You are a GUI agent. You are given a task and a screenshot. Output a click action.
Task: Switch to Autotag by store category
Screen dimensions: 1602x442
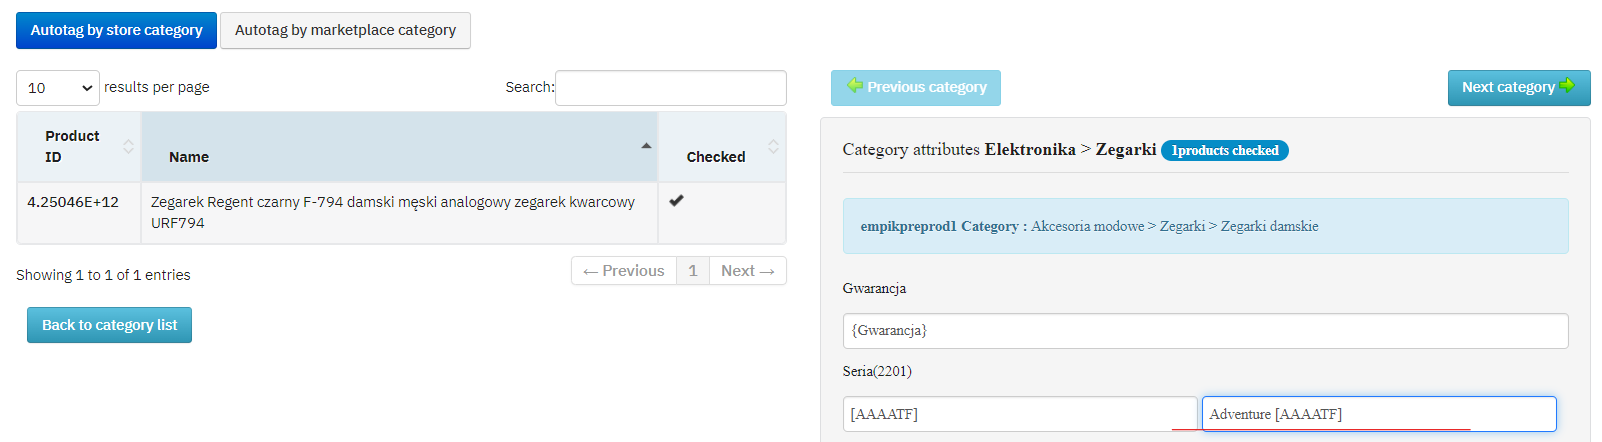pos(116,30)
